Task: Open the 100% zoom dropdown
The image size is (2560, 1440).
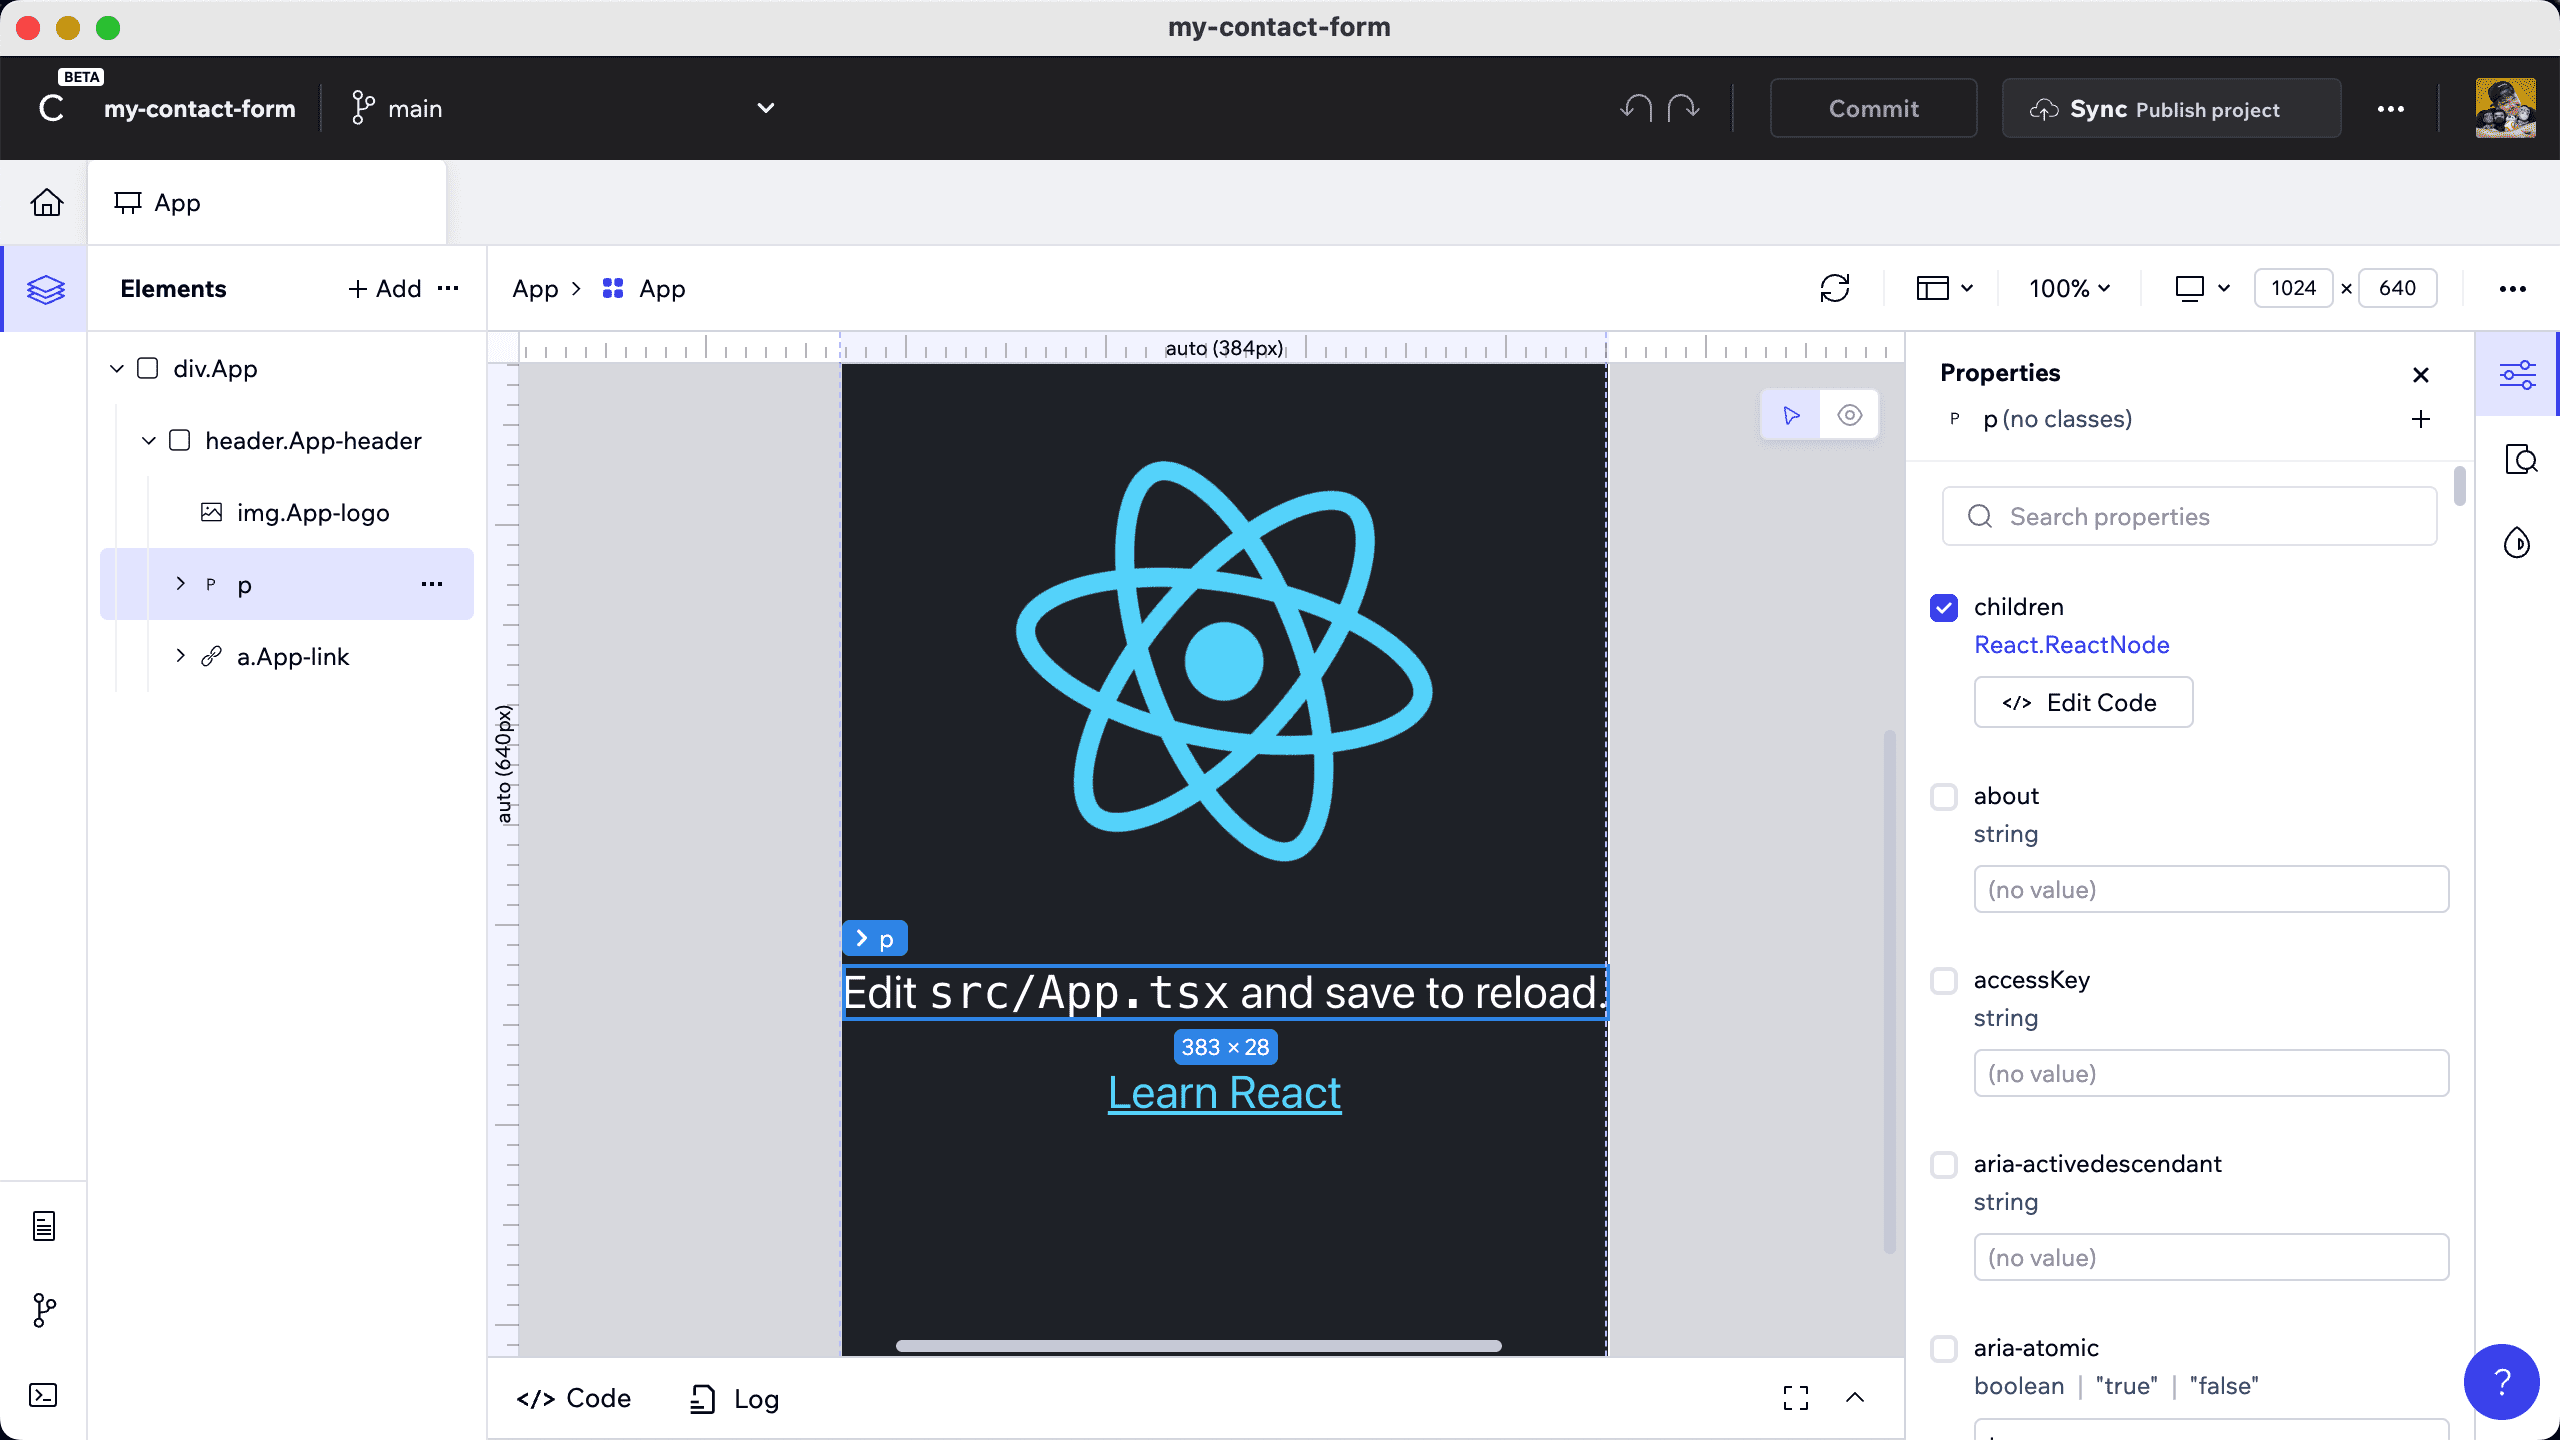Action: click(x=2069, y=289)
